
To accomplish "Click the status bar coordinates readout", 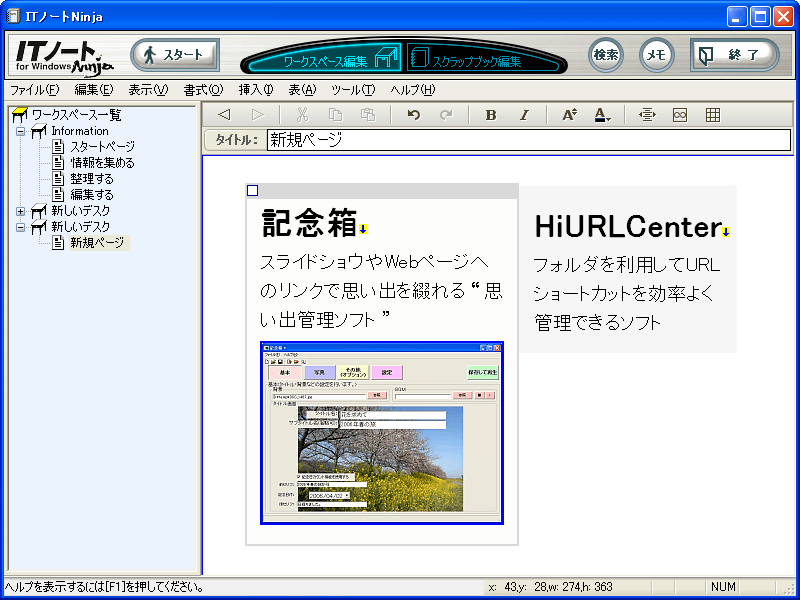I will [x=550, y=587].
